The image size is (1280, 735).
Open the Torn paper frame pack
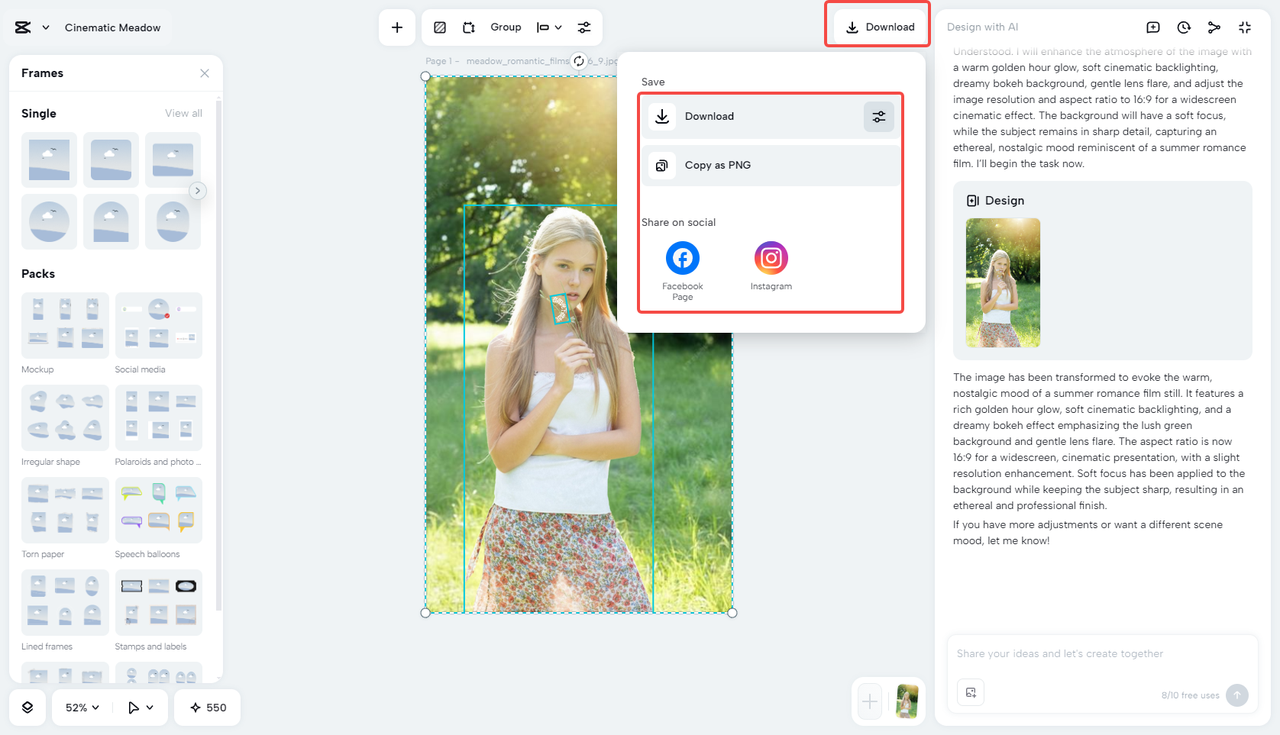click(65, 510)
